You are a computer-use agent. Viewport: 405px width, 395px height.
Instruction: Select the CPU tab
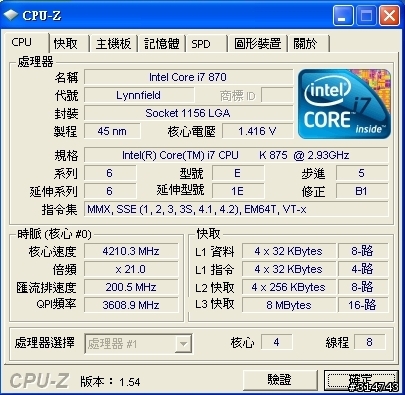tap(26, 43)
